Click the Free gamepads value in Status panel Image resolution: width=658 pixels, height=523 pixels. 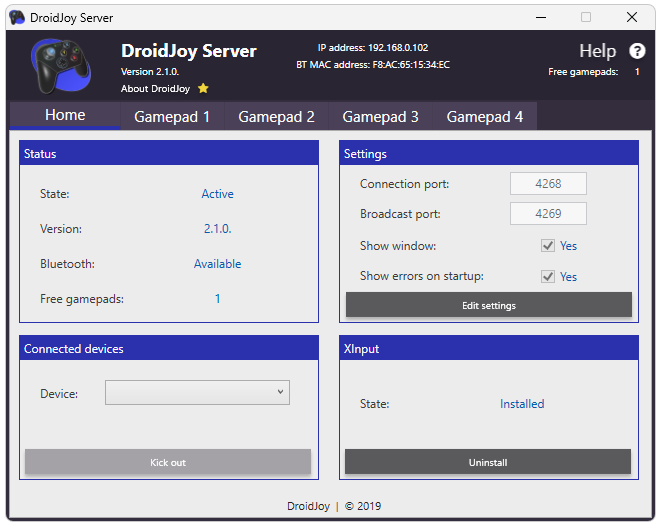pos(217,298)
